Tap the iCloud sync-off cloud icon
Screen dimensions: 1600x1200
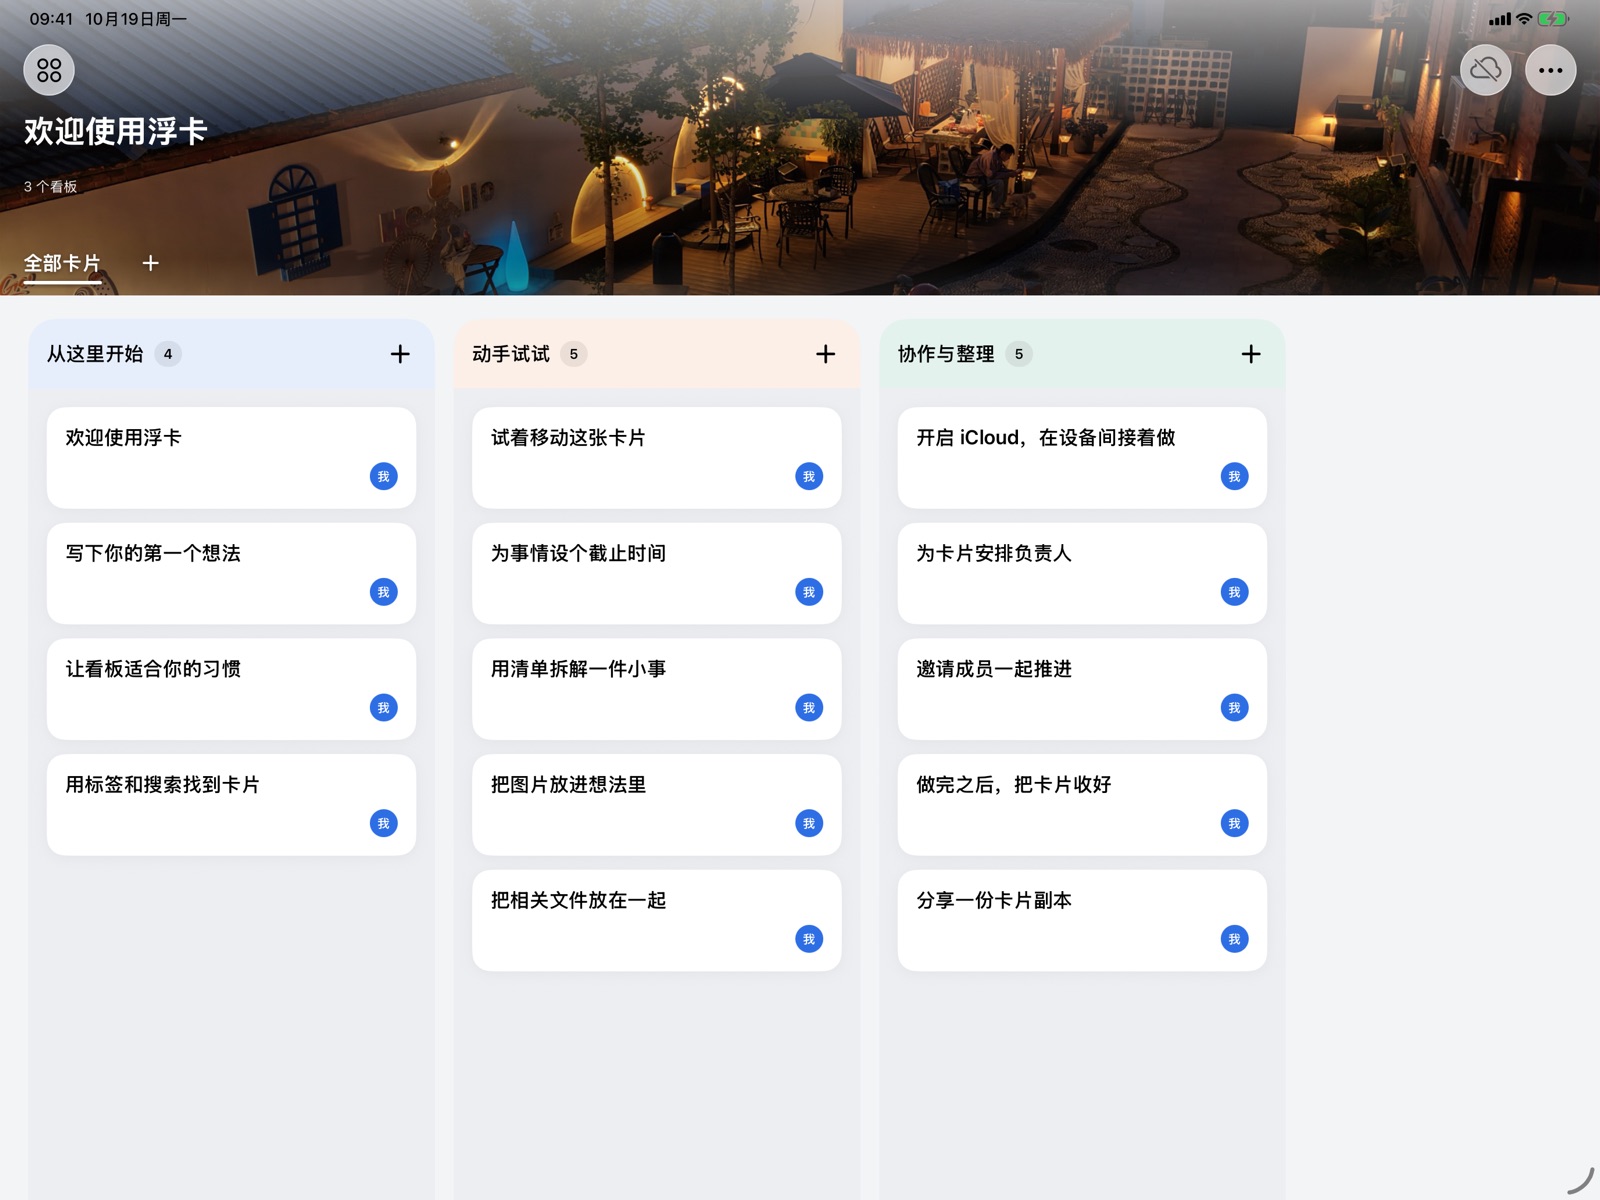point(1485,70)
